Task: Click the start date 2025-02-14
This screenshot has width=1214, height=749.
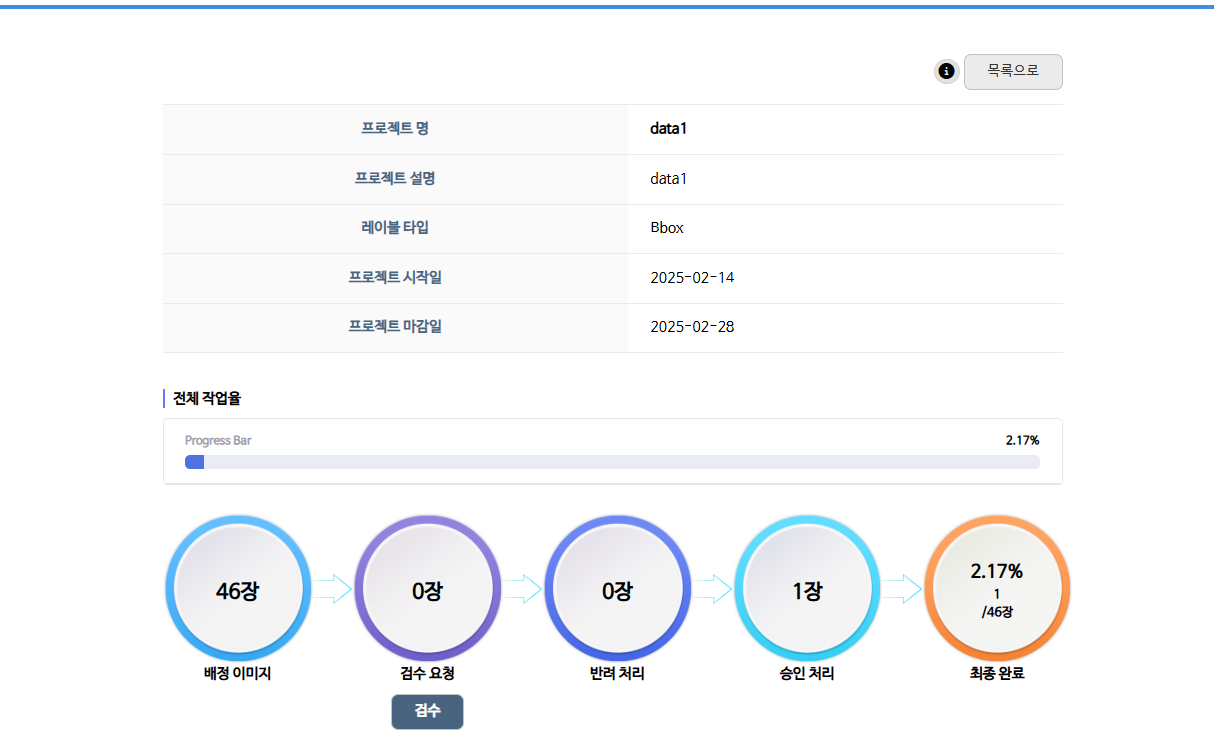Action: pyautogui.click(x=692, y=277)
